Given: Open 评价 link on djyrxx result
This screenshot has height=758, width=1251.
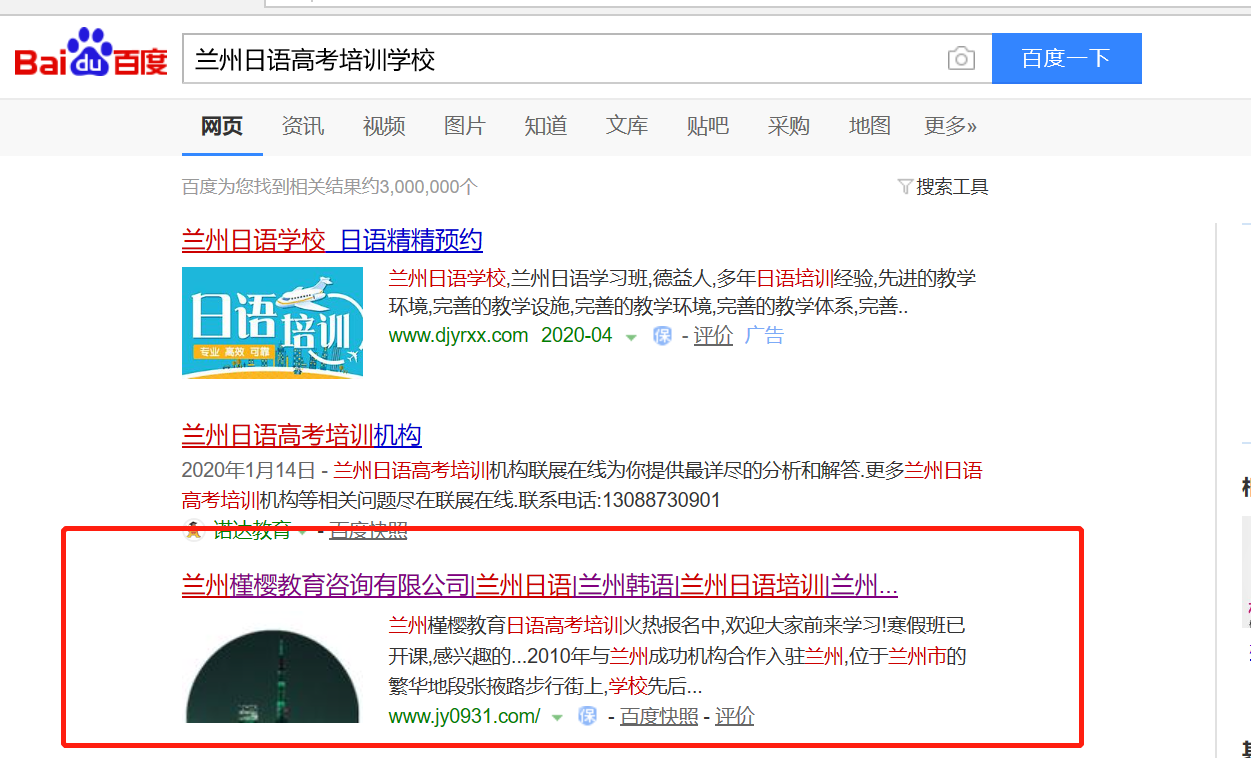Looking at the screenshot, I should 713,336.
